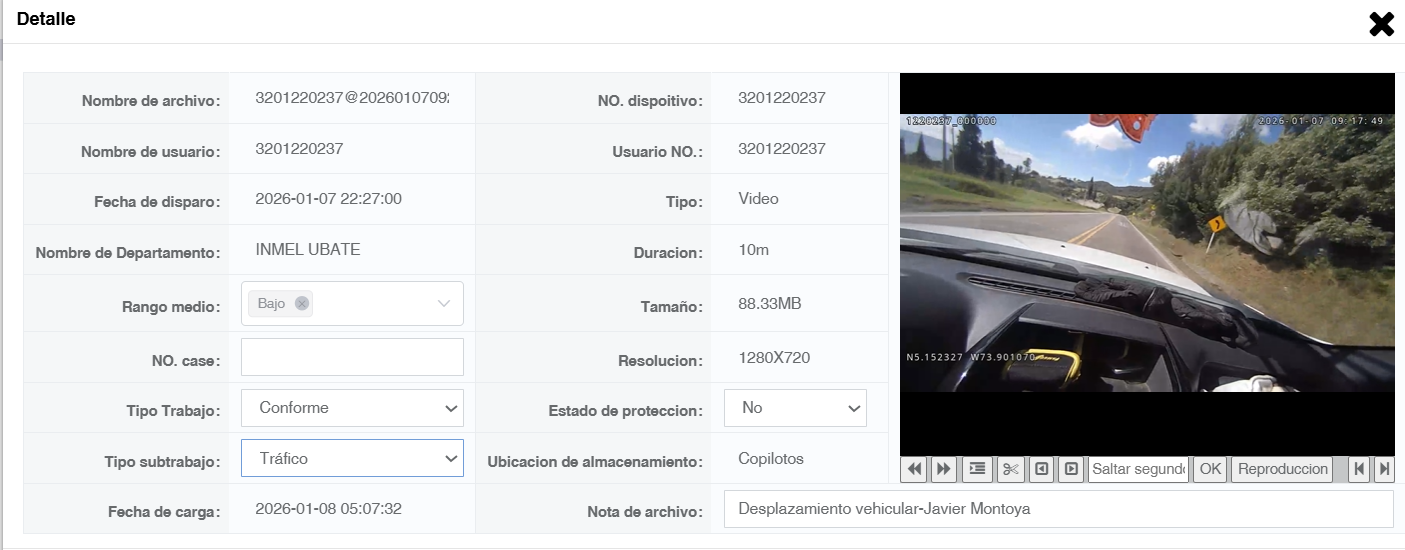Click the Nombre de usuario value
The width and height of the screenshot is (1405, 550).
[300, 148]
